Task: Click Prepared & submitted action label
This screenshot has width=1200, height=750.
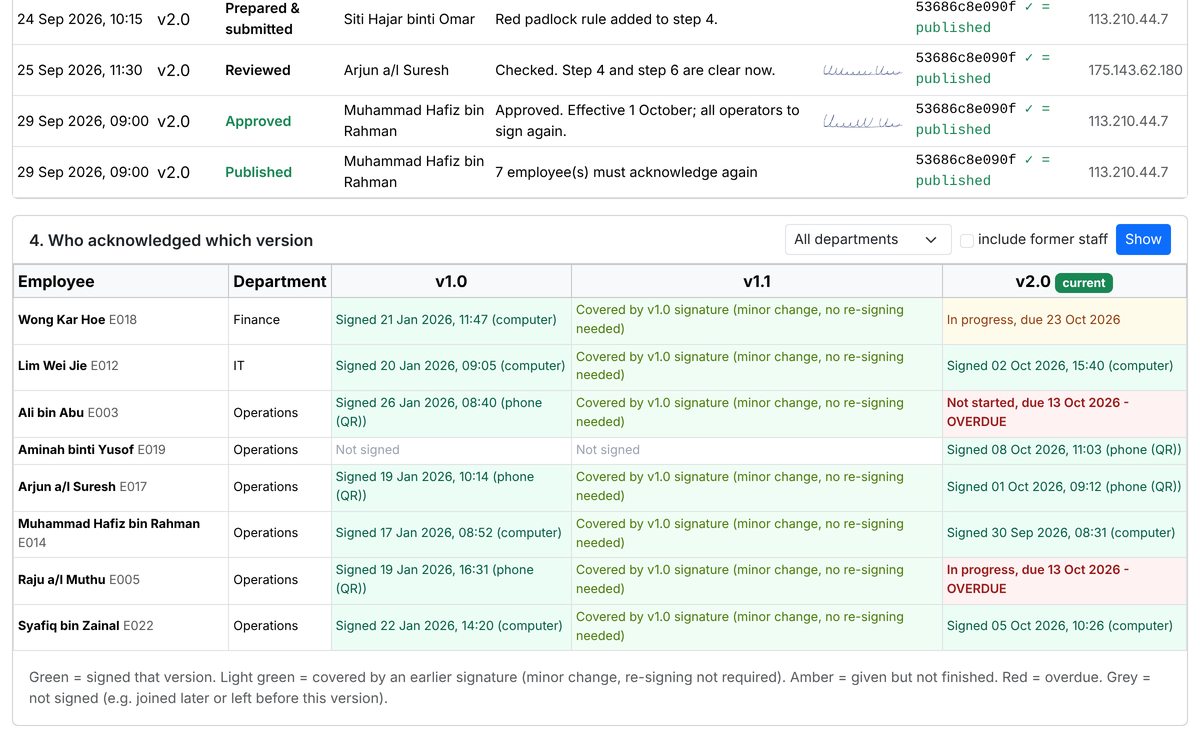Action: point(262,19)
